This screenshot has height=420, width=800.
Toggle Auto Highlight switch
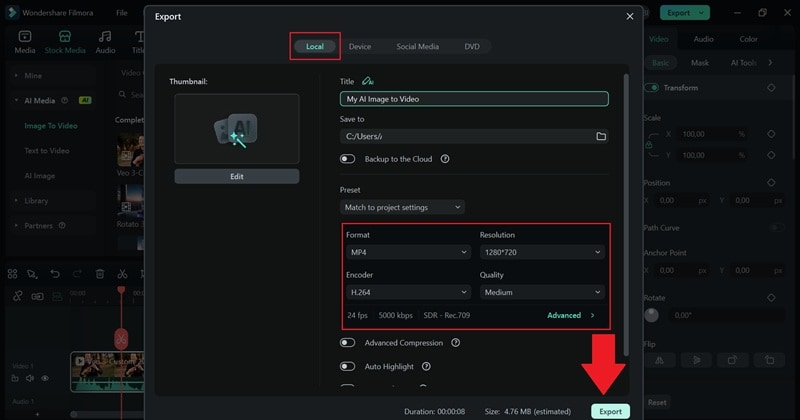pyautogui.click(x=347, y=366)
